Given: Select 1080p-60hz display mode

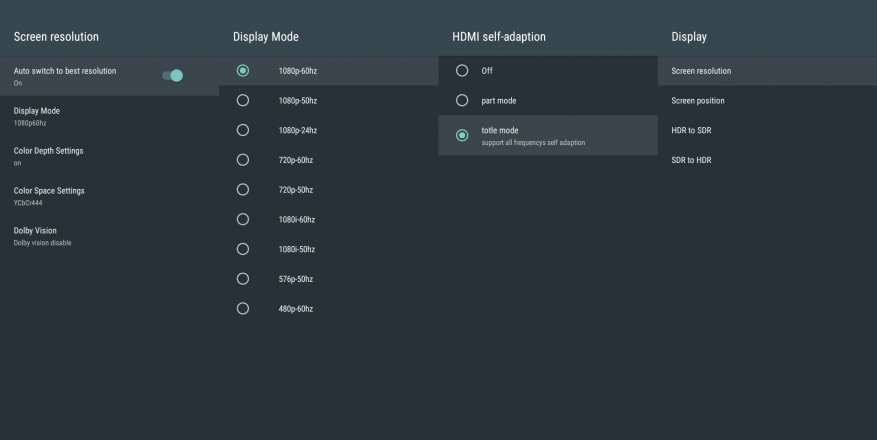Looking at the screenshot, I should tap(243, 70).
